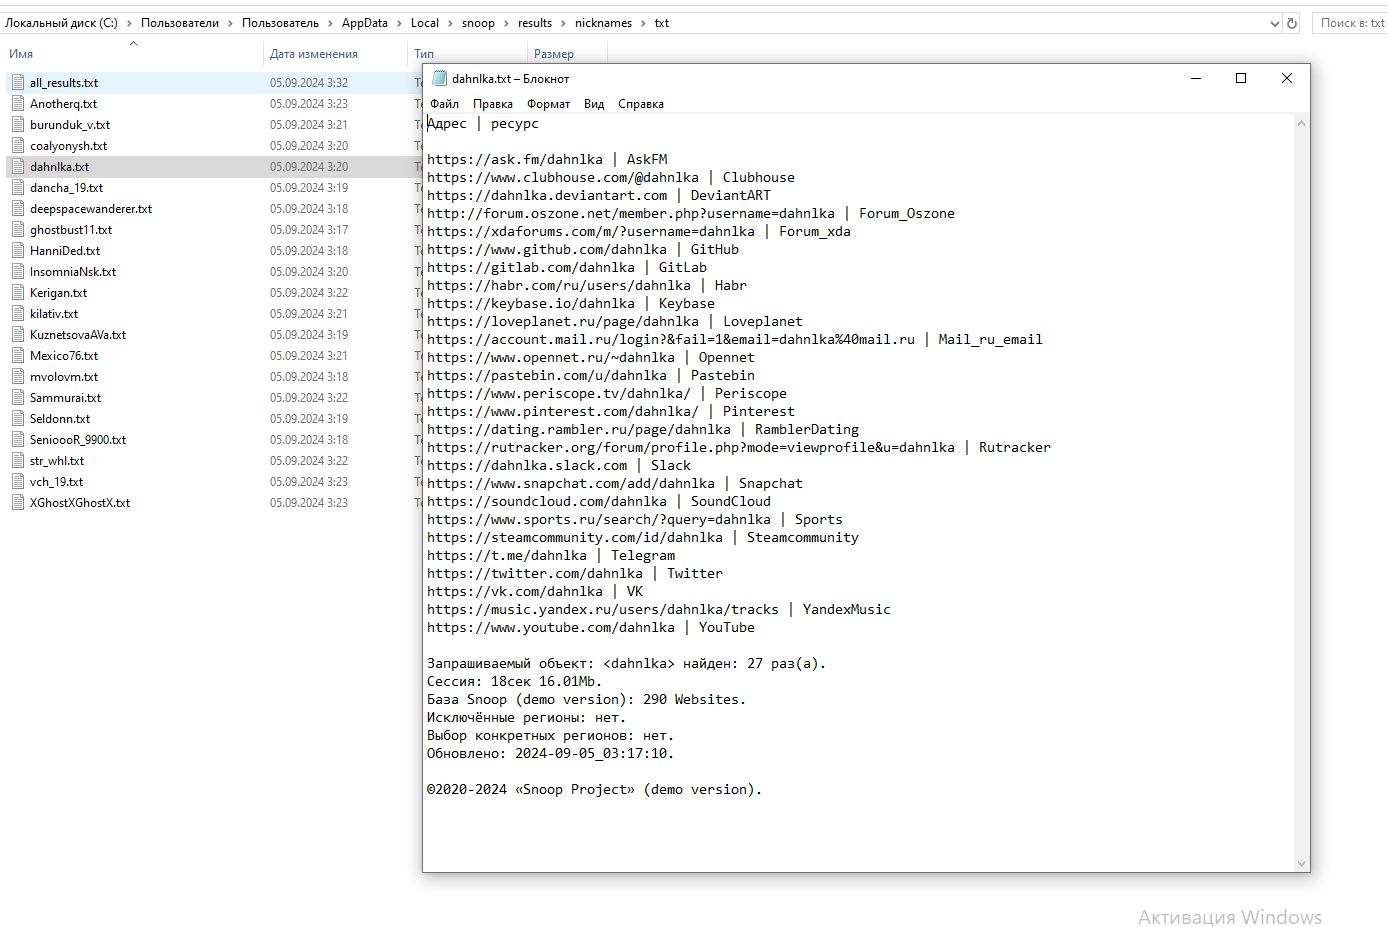Image resolution: width=1388 pixels, height=927 pixels.
Task: Click the Поиск в: txt search field
Action: click(1350, 23)
